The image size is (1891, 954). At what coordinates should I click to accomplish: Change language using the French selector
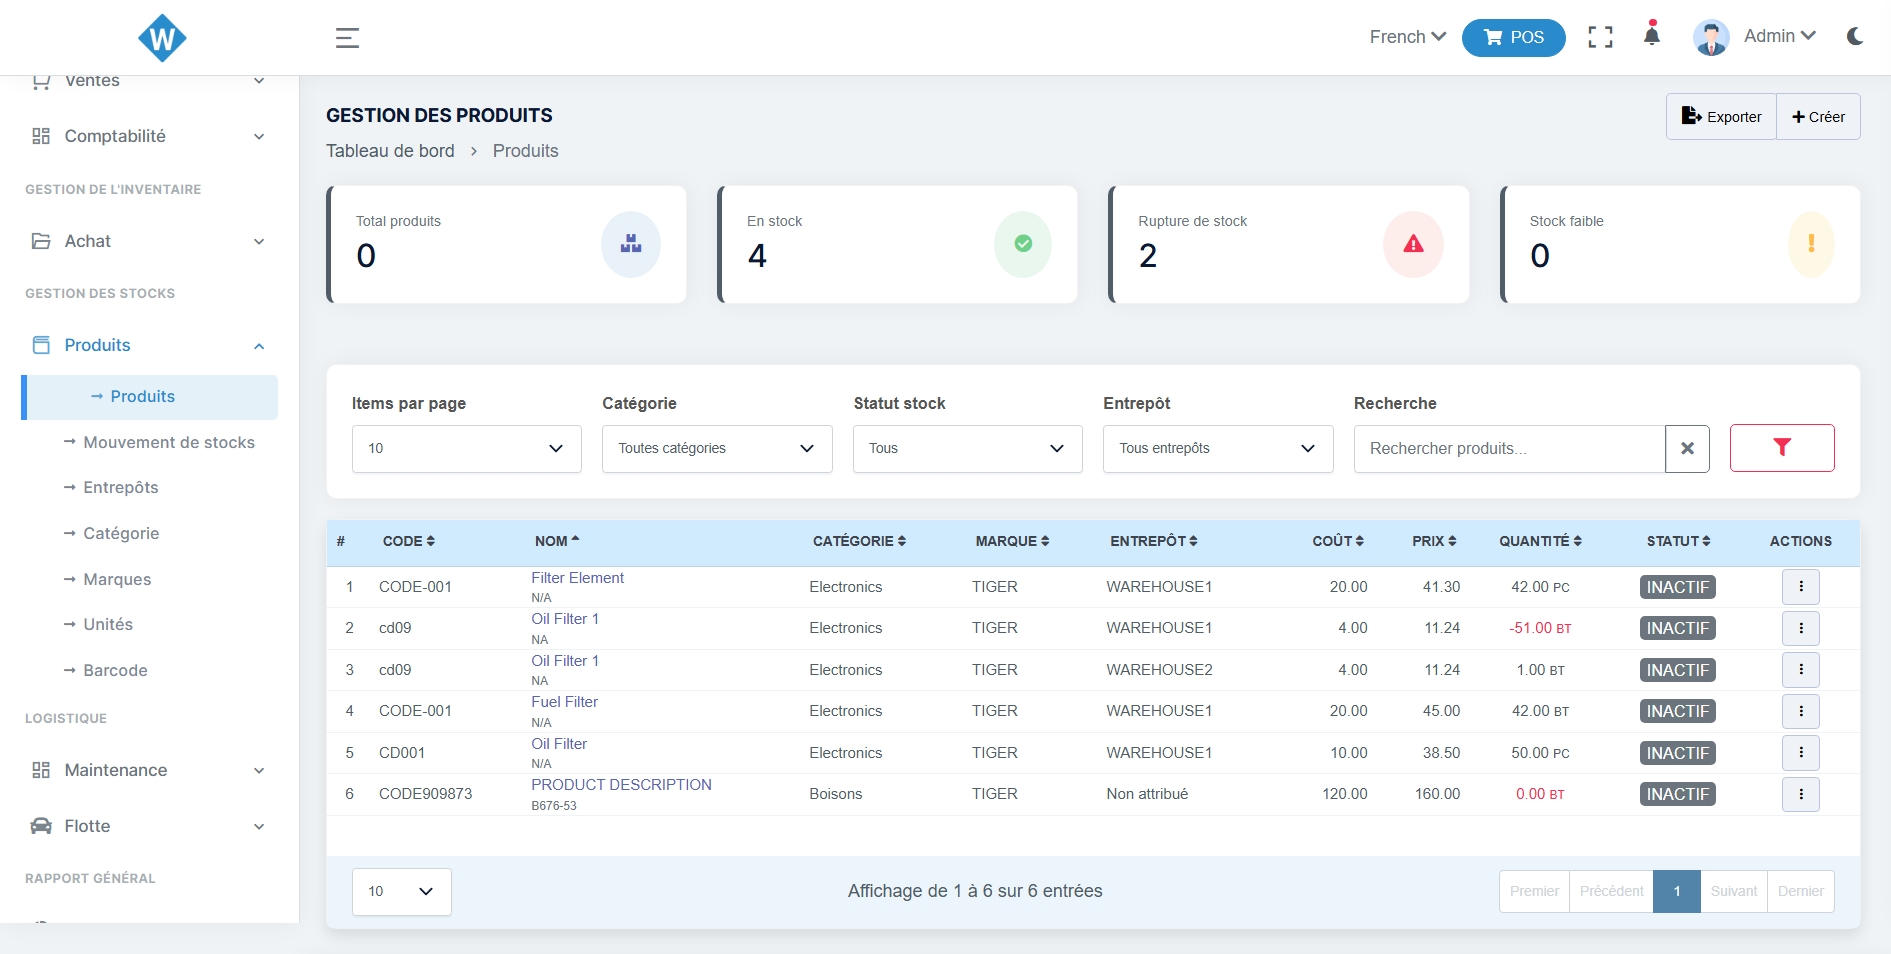(1407, 37)
